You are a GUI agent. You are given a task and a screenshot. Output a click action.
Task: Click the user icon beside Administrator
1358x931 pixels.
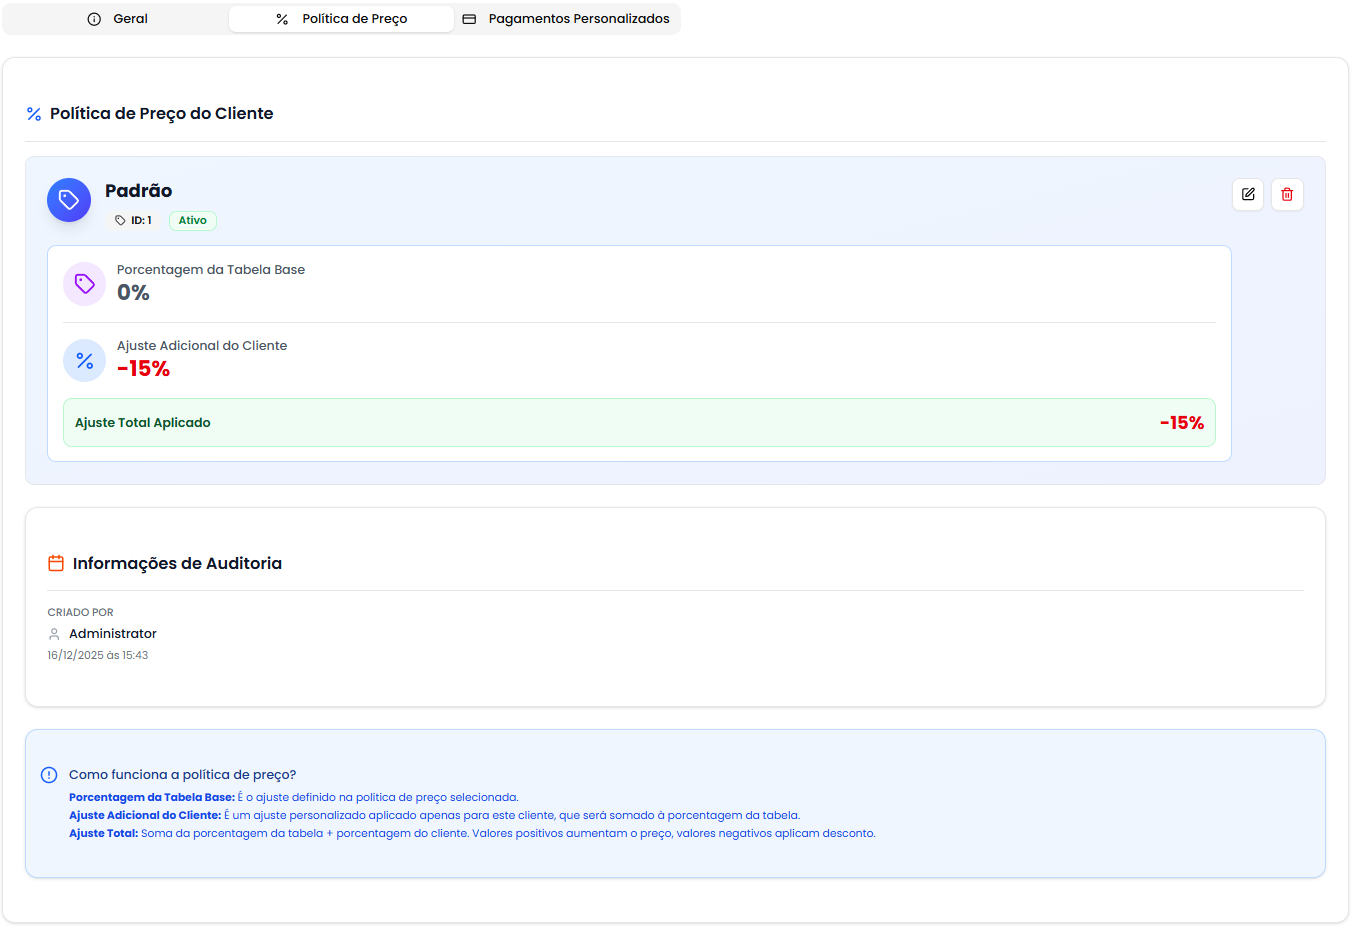click(x=54, y=634)
